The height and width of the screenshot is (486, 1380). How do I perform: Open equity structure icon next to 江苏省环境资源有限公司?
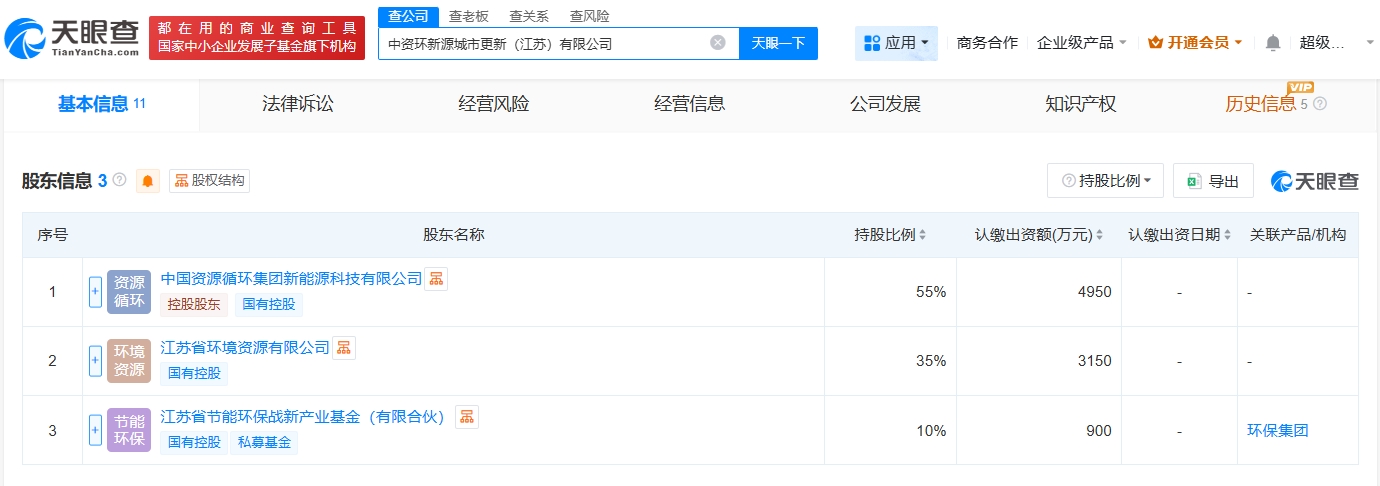344,348
